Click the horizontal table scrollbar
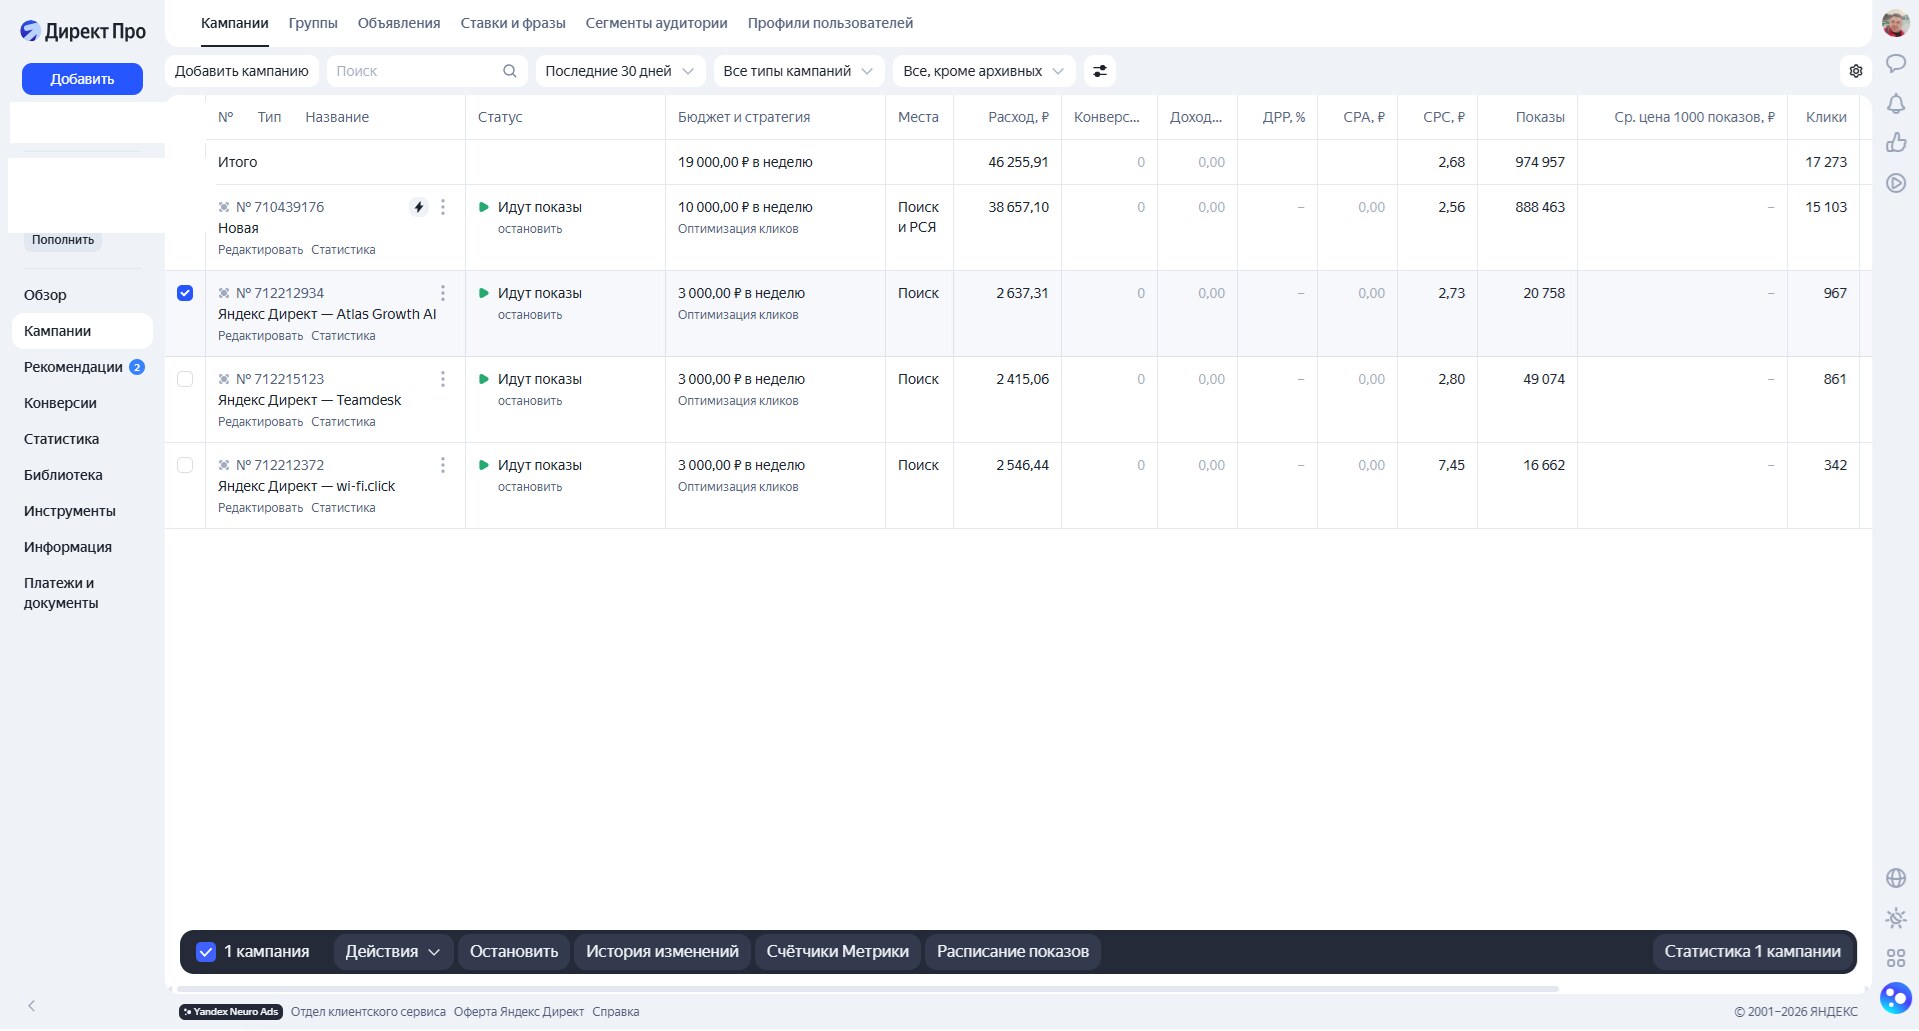1919x1031 pixels. [x=868, y=989]
